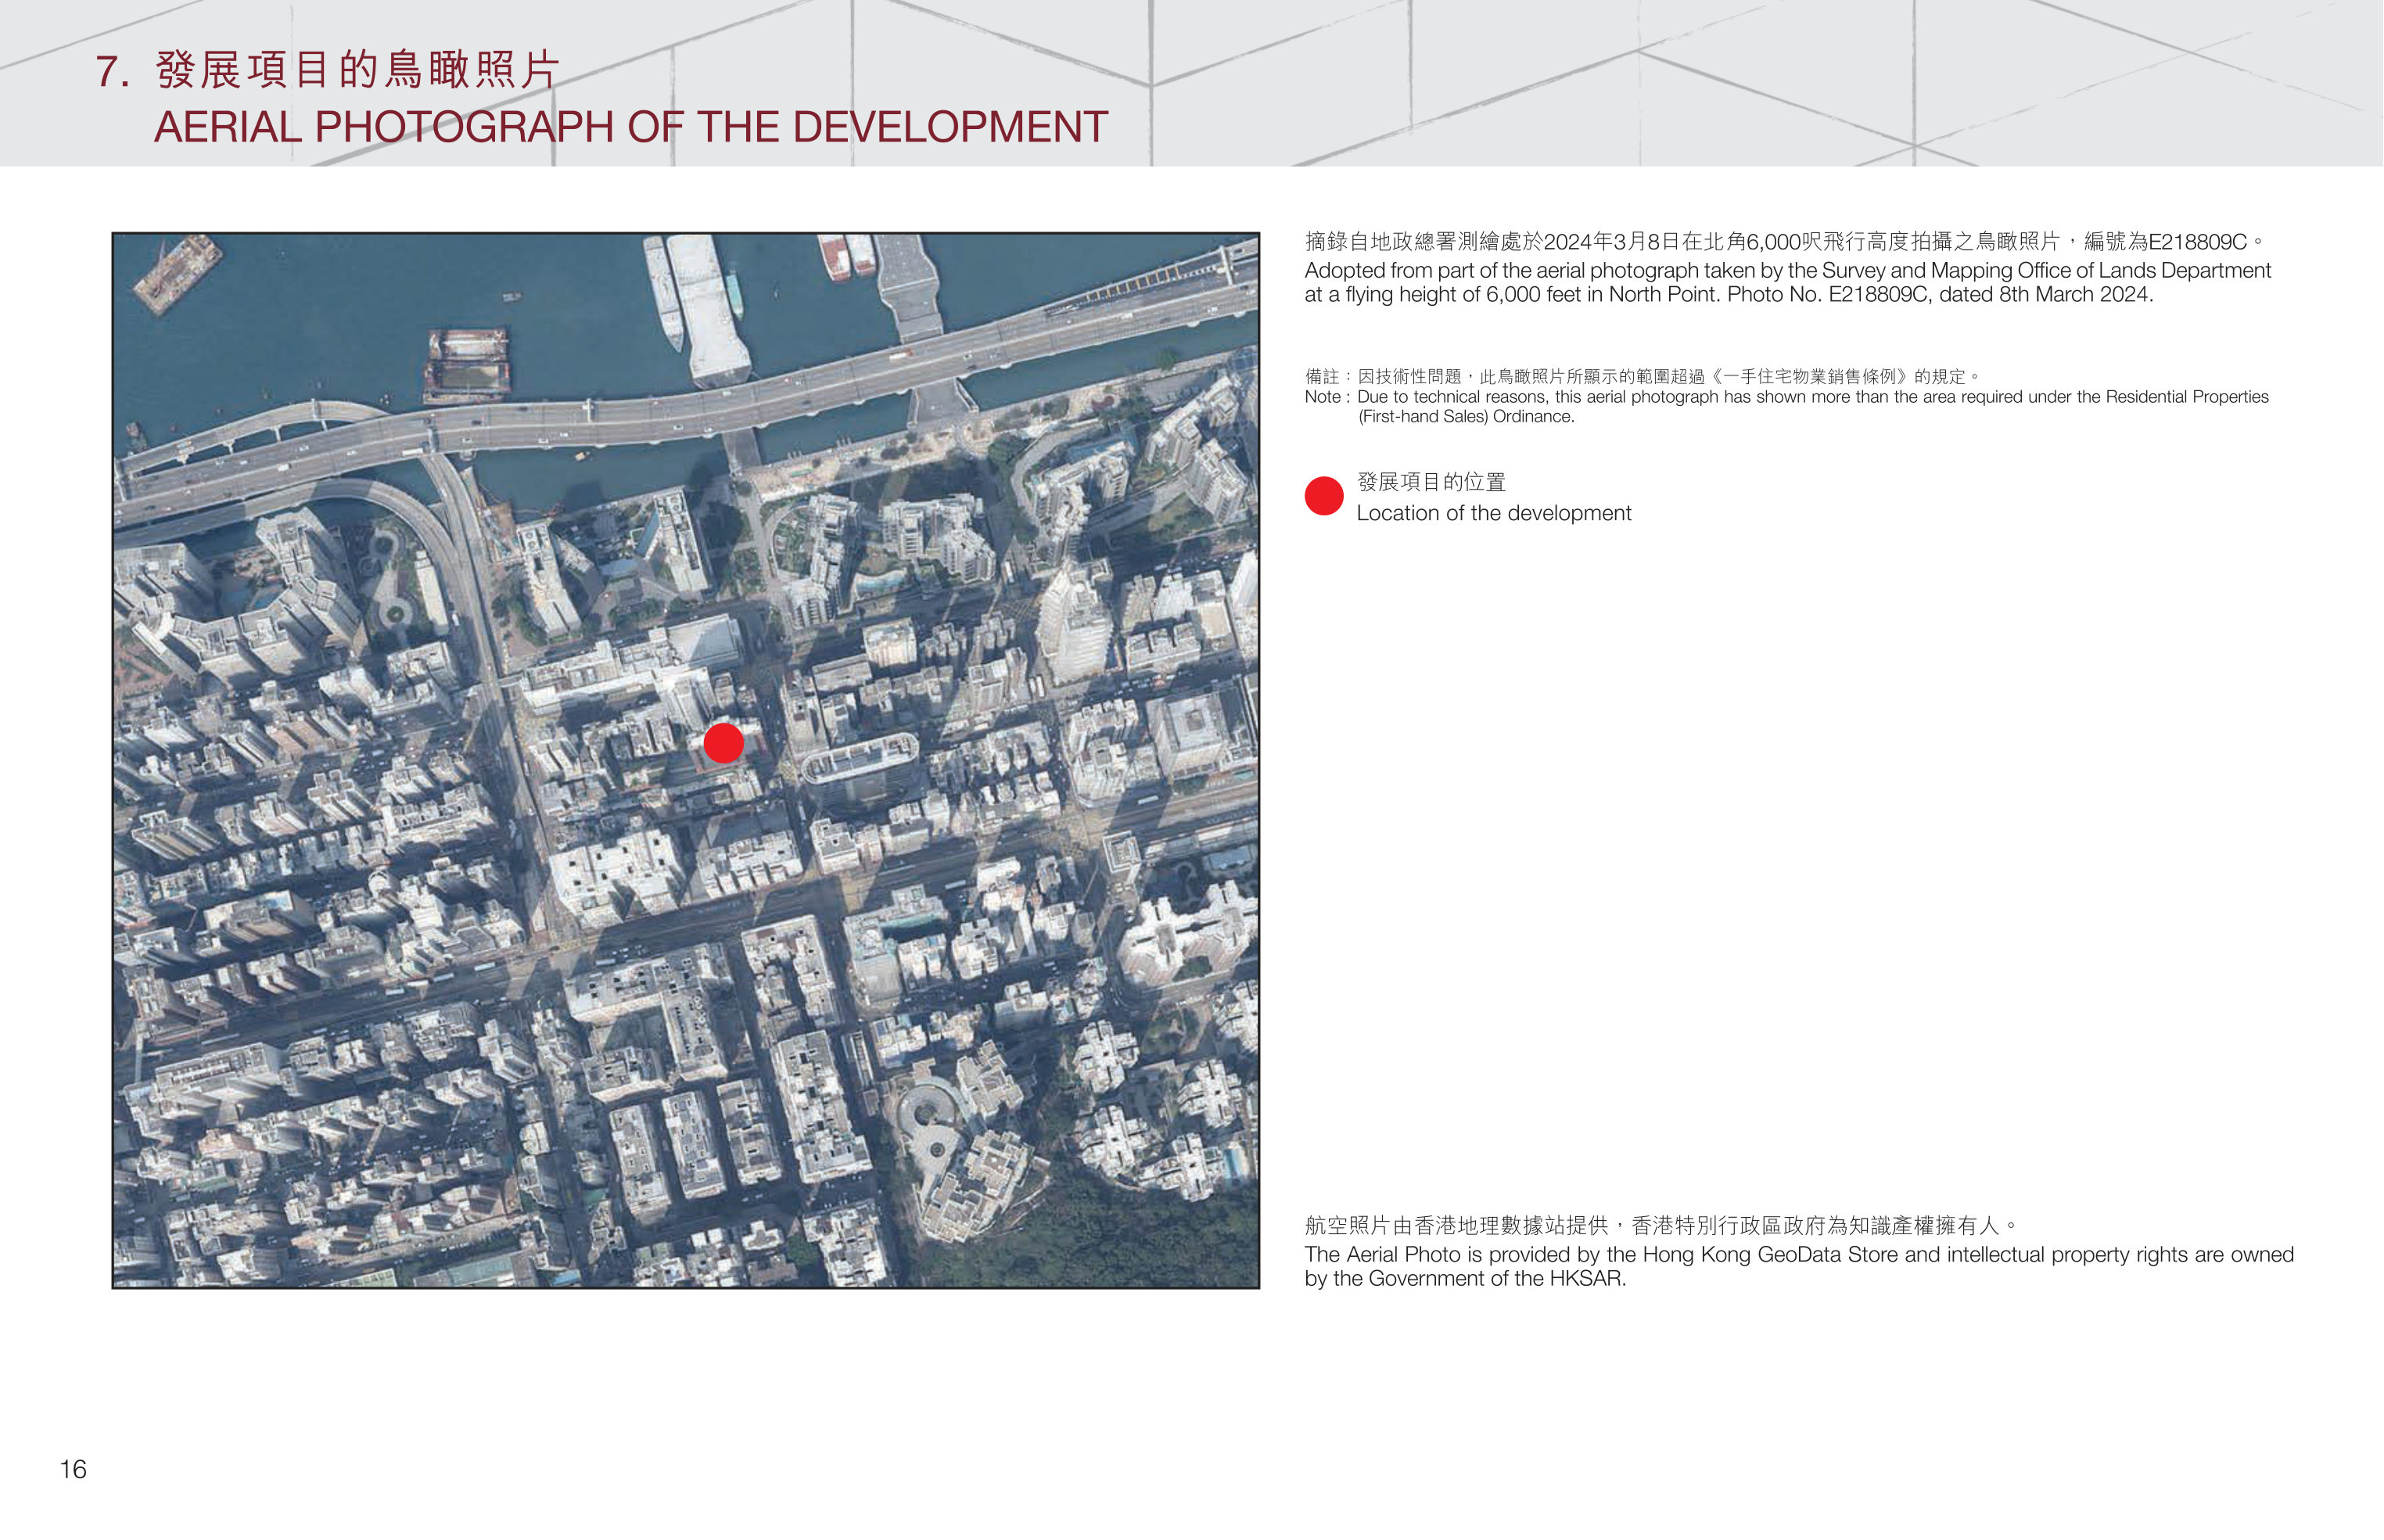Select the credit 'The Aerial Photo is provided by the Hong Kong GeoData Store'
The height and width of the screenshot is (1540, 2384).
click(1799, 1254)
